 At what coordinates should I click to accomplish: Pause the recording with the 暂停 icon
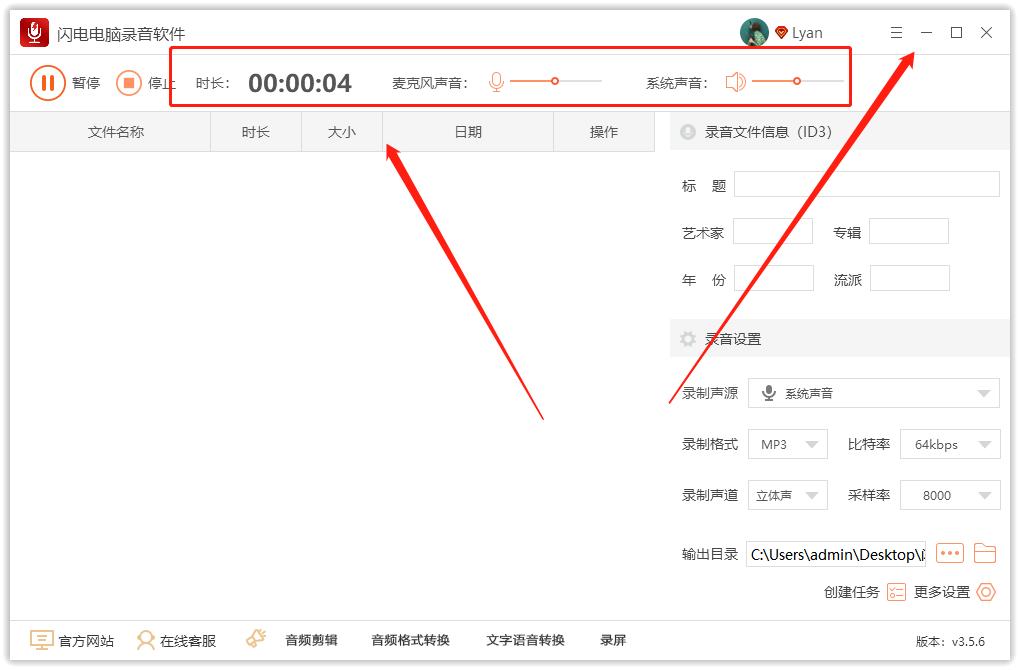[47, 83]
